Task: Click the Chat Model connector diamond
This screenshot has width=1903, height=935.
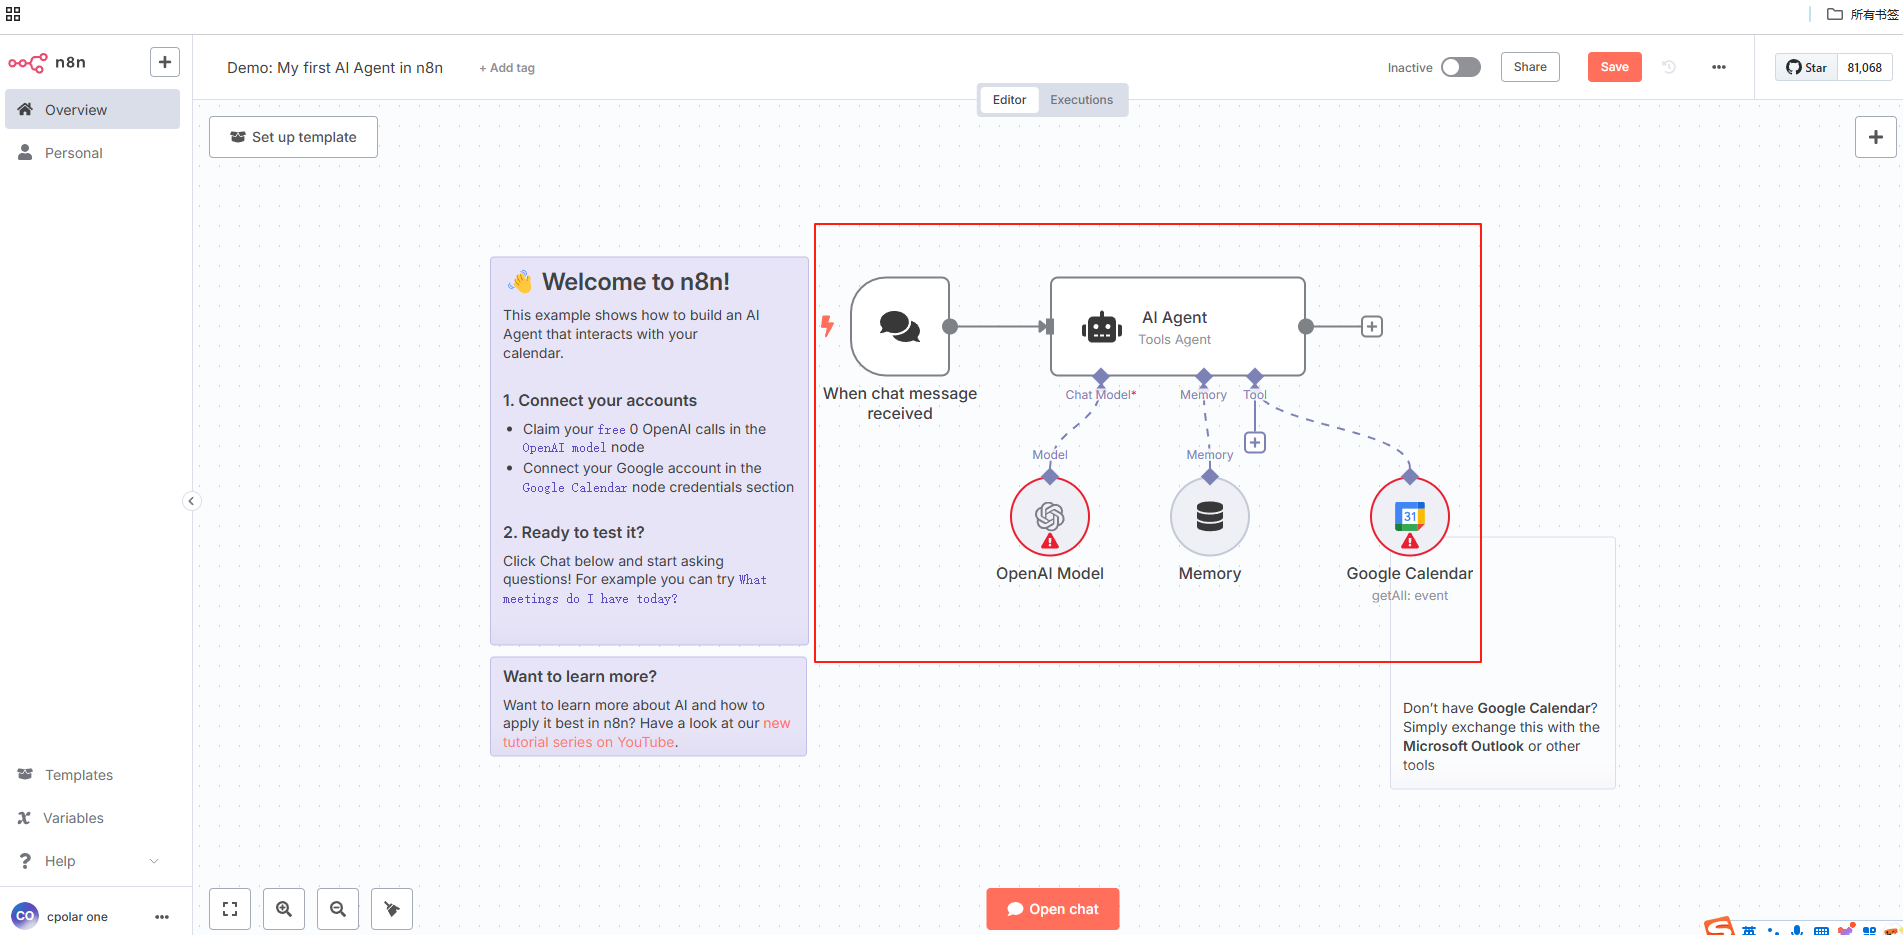Action: click(1101, 376)
